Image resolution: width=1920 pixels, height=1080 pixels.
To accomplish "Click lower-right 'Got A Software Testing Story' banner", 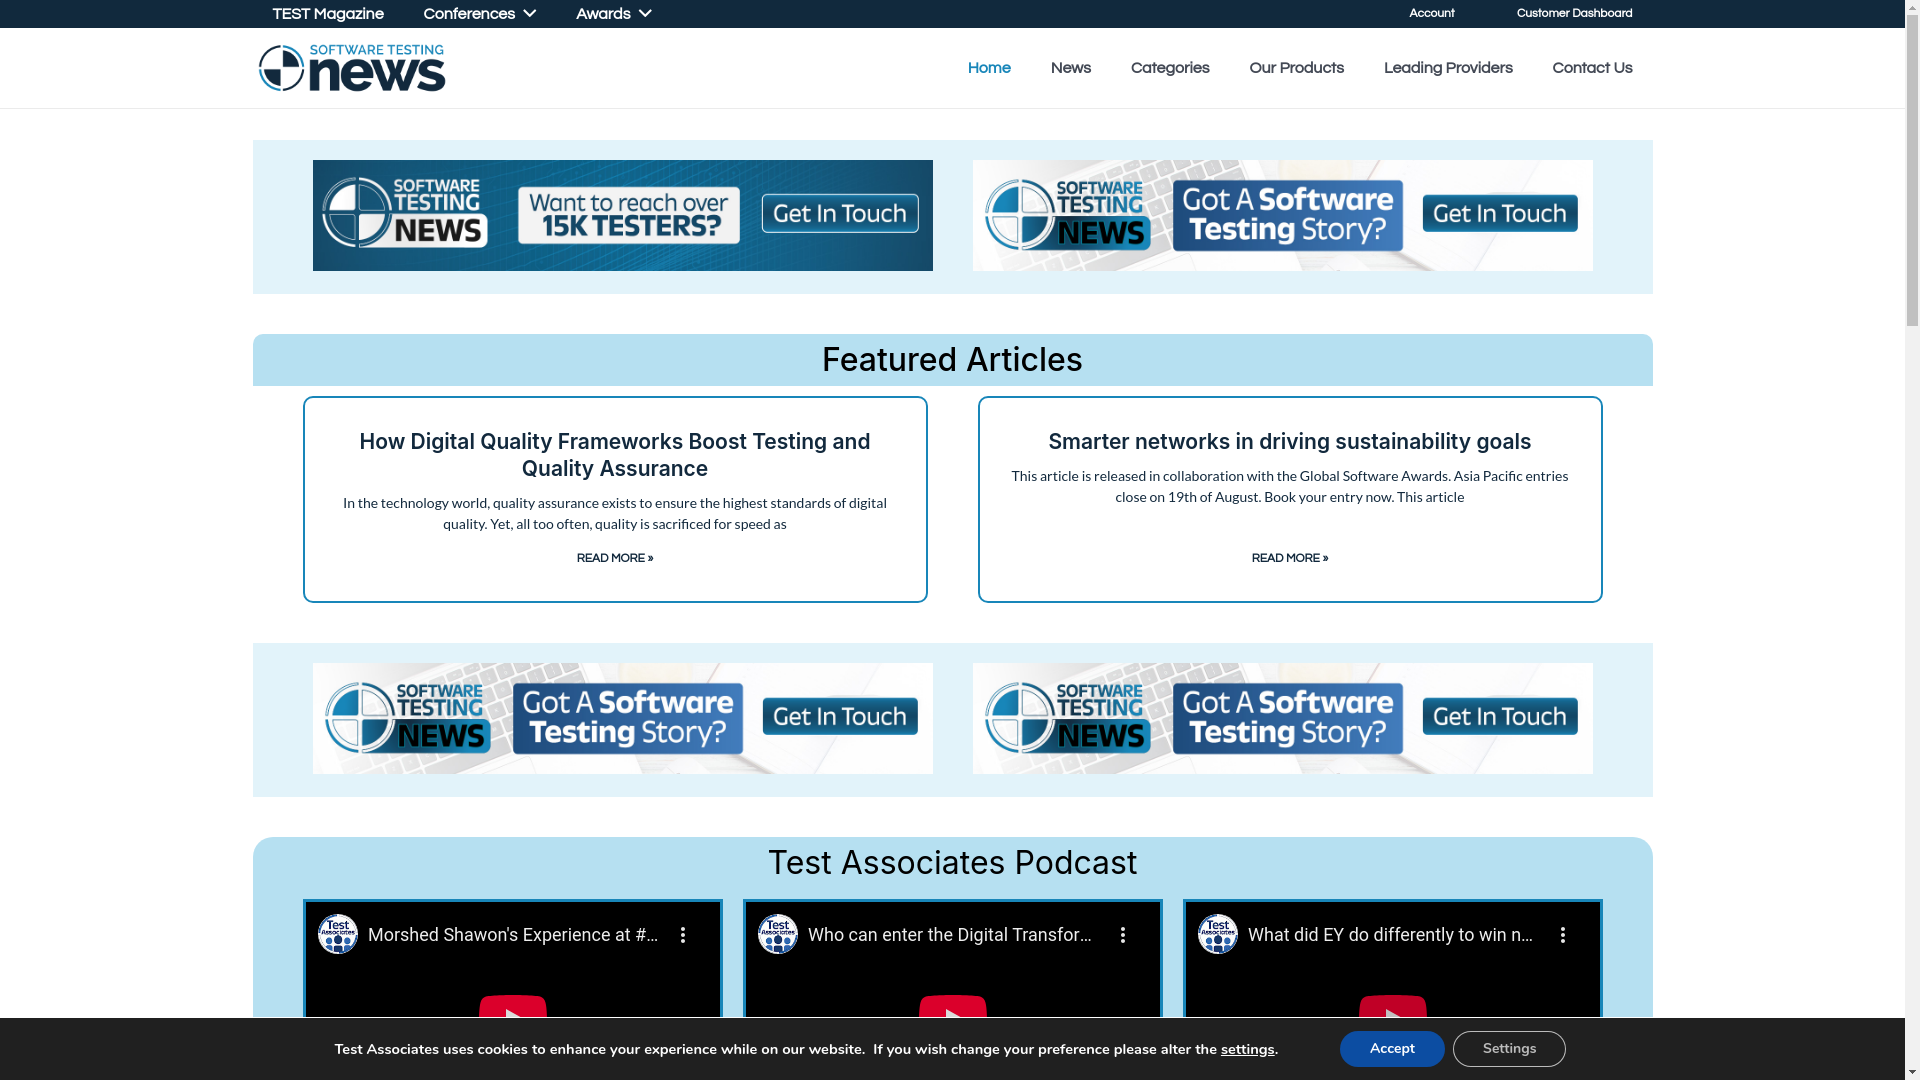I will (1282, 718).
